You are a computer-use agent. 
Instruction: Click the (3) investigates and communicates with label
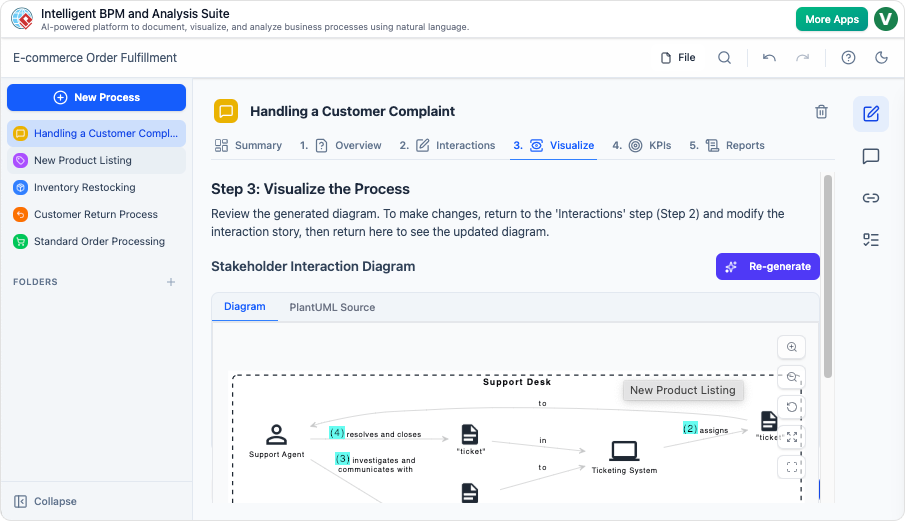[375, 464]
